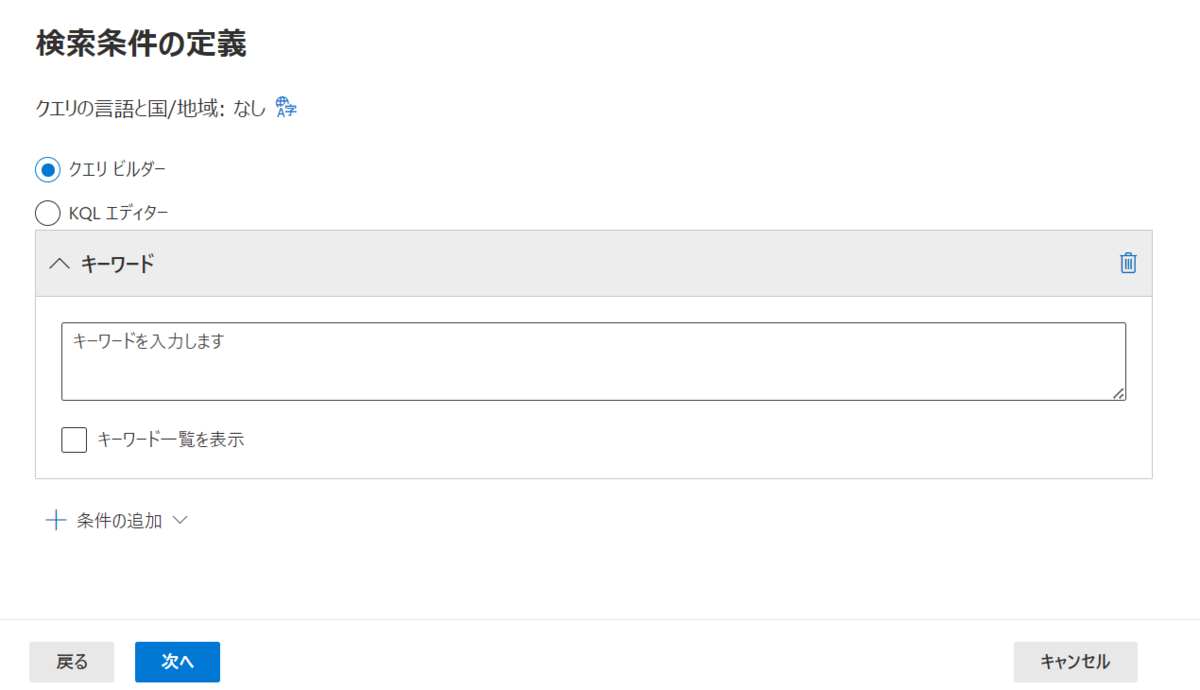Go back with the 戻る button
The image size is (1200, 690).
(72, 662)
